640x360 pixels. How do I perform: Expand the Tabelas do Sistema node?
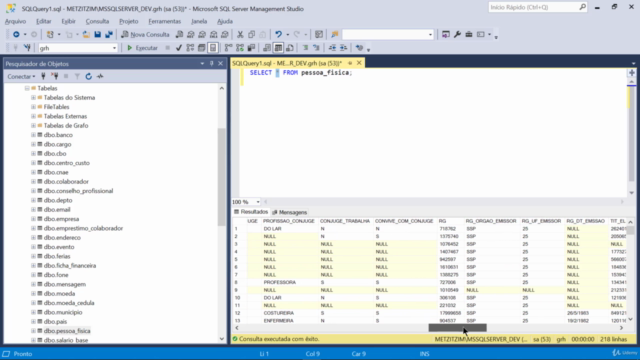(33, 98)
